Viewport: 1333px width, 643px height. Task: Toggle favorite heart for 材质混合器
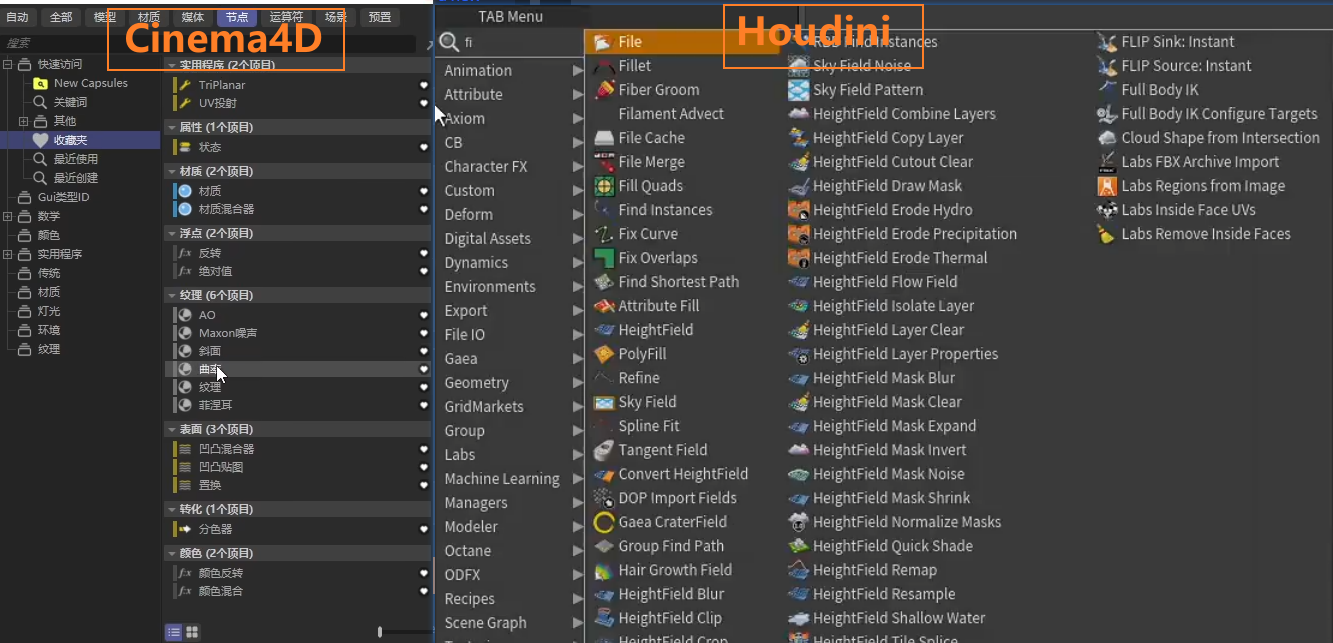tap(423, 209)
